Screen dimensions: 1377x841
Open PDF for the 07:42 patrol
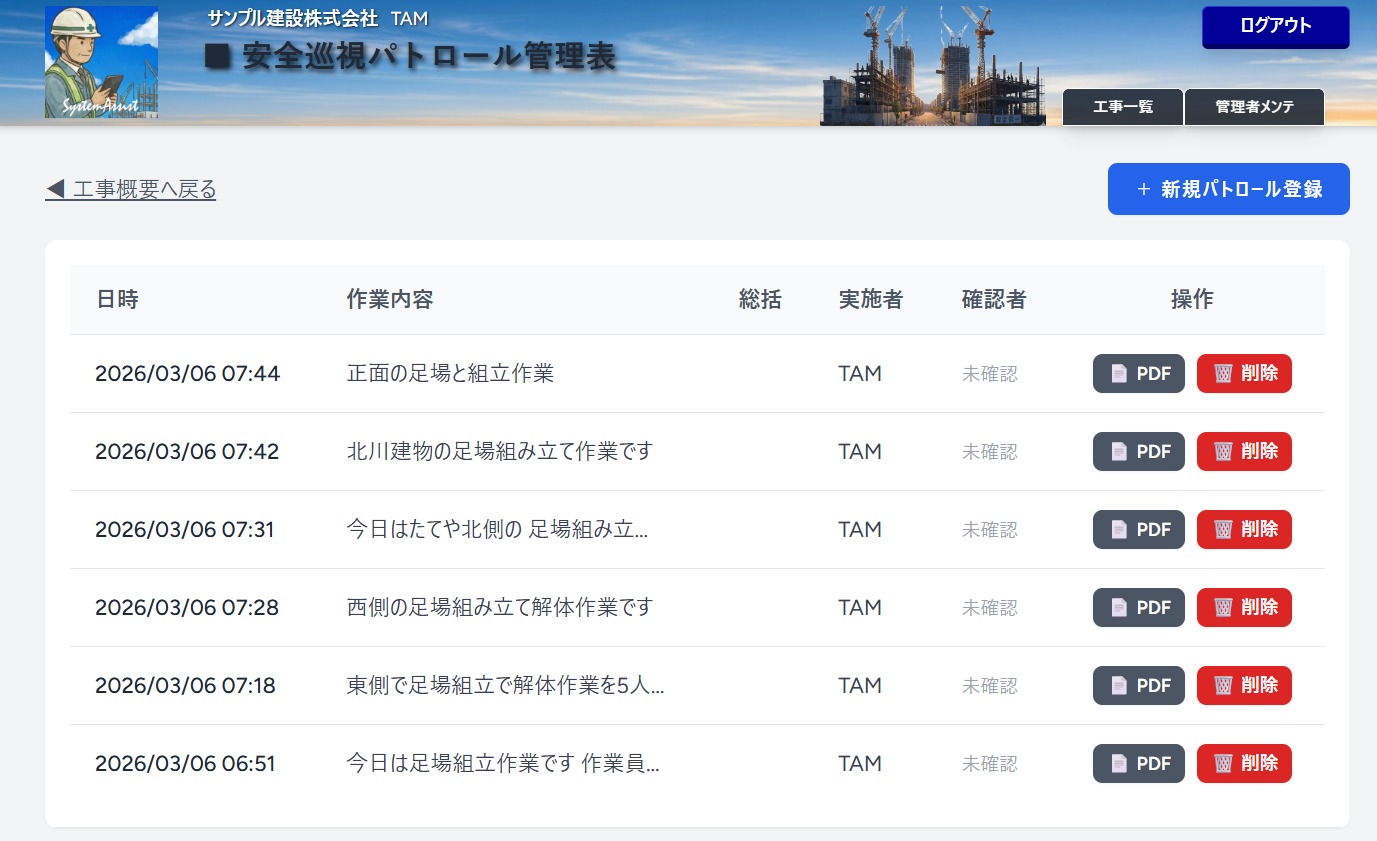click(1138, 451)
